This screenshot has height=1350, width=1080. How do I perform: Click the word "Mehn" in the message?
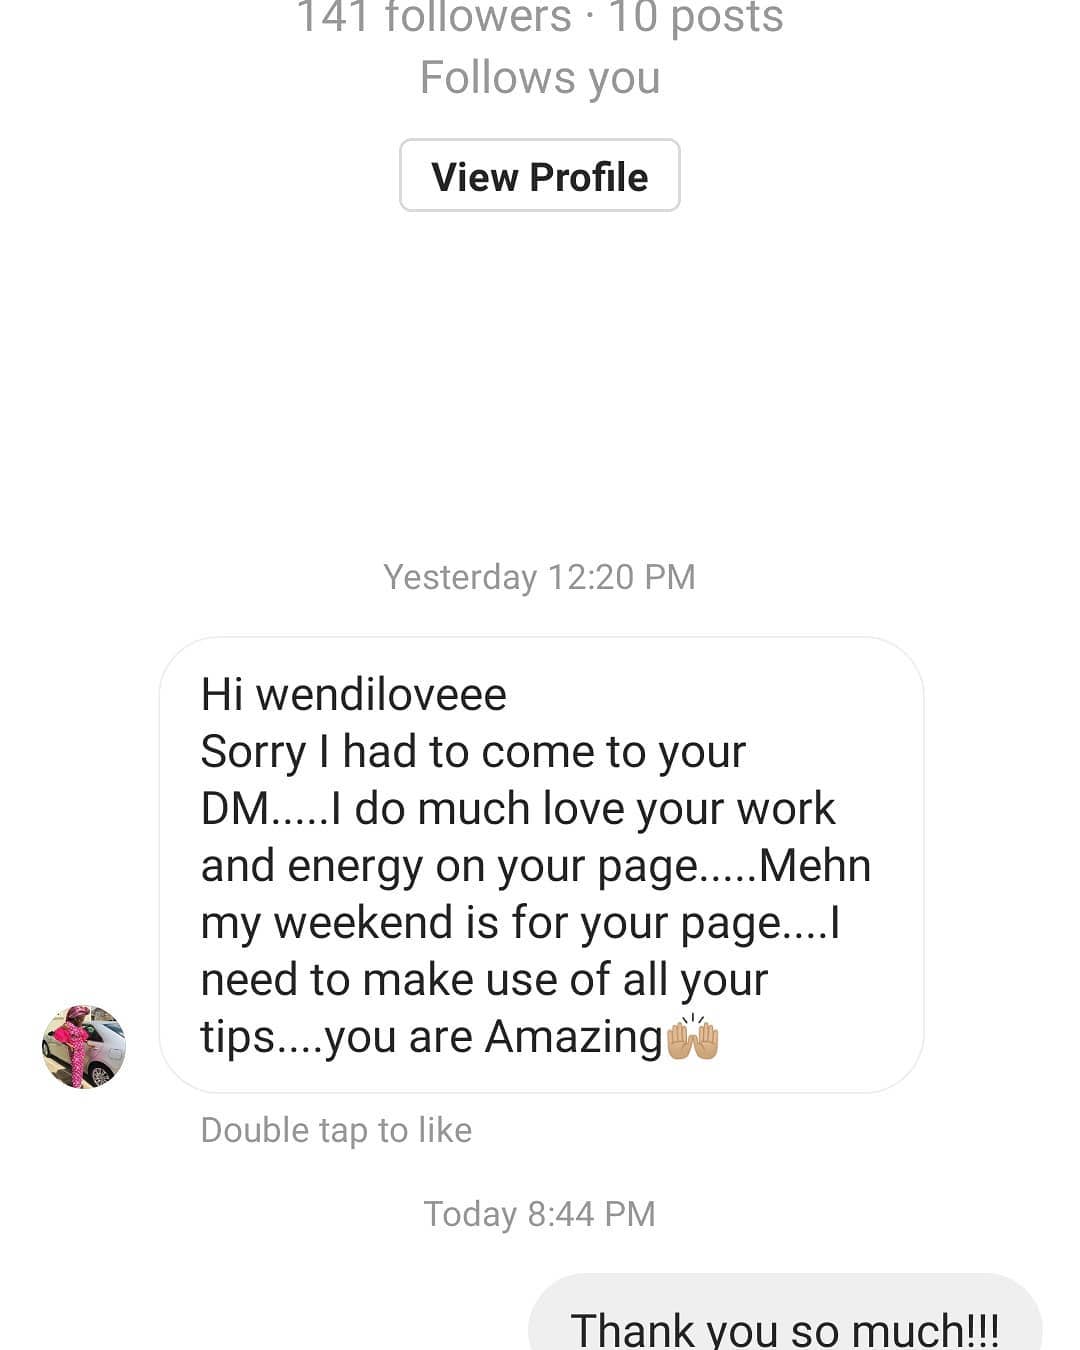815,866
